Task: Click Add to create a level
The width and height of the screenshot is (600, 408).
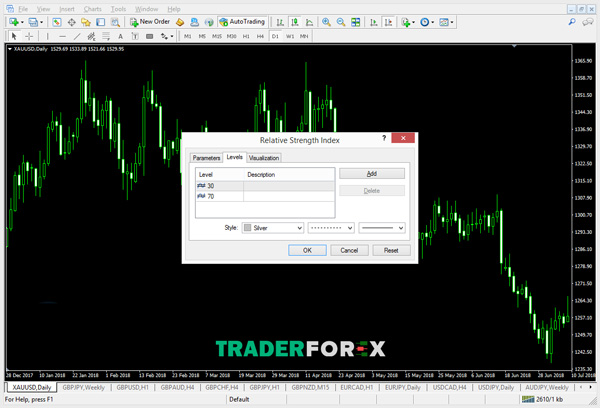Action: tap(372, 174)
